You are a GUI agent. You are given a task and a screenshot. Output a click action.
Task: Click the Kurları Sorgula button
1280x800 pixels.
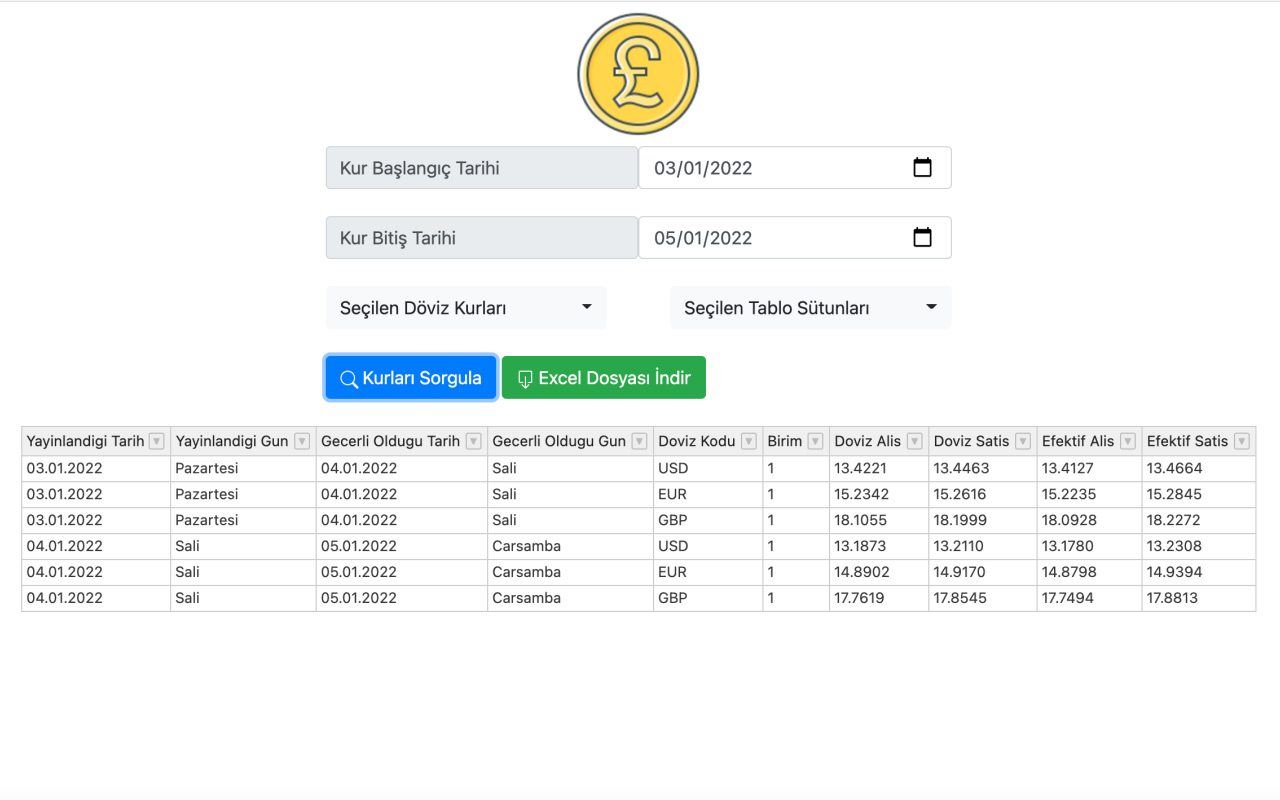[410, 378]
